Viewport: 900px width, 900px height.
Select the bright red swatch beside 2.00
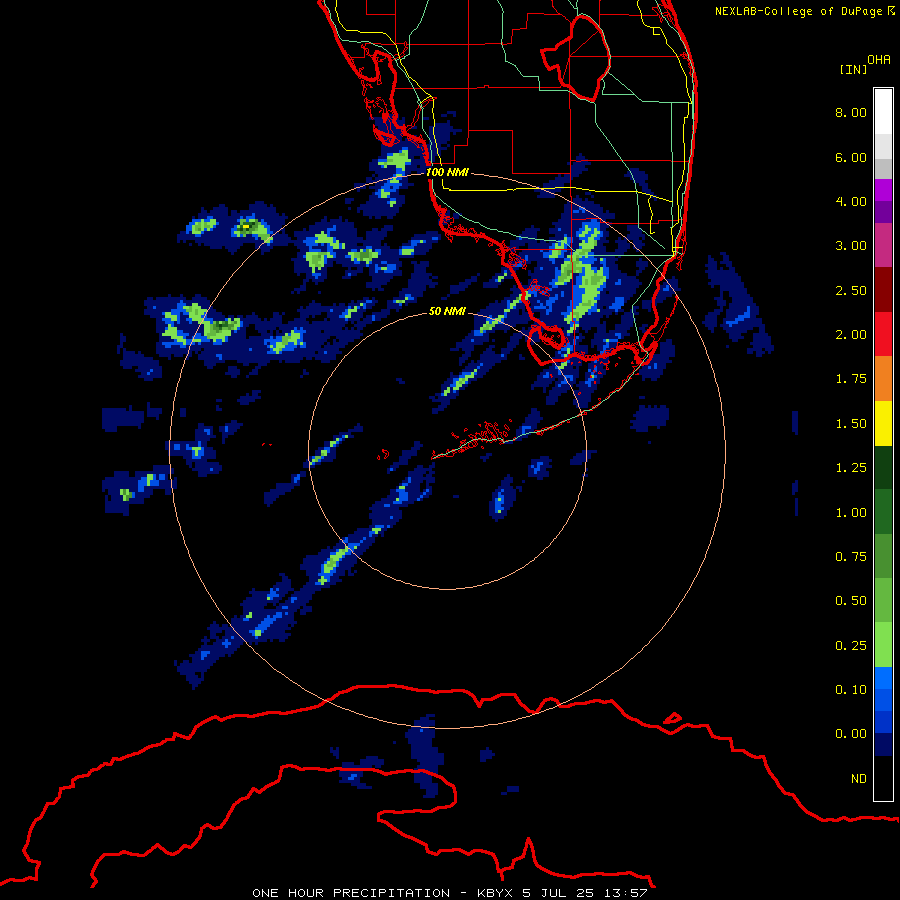[x=883, y=334]
